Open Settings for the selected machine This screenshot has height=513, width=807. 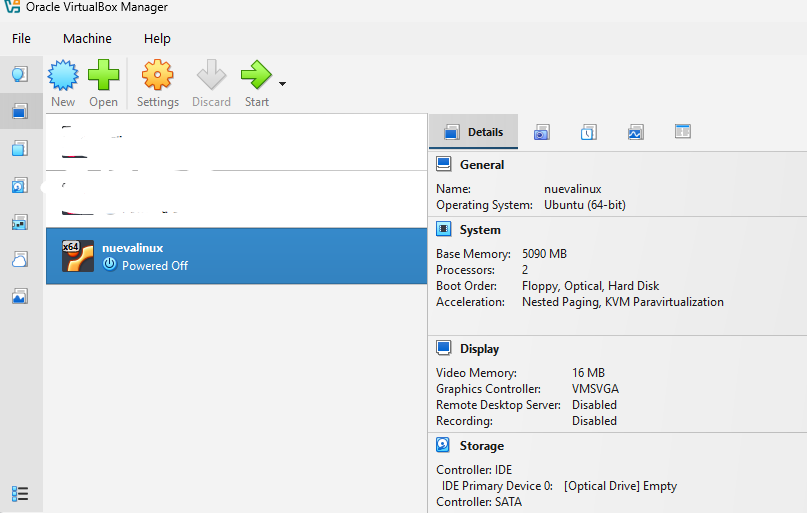tap(157, 84)
